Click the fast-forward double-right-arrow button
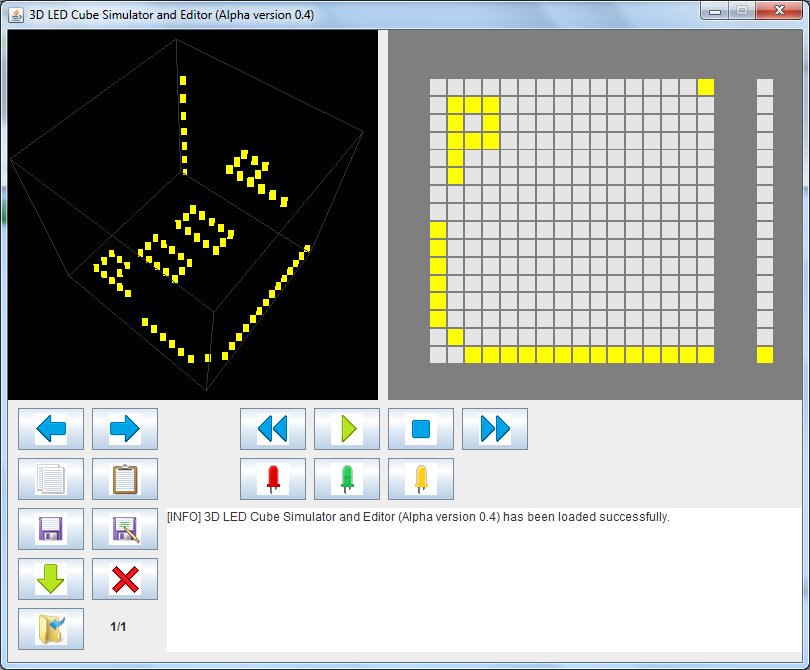Viewport: 810px width, 670px height. pos(494,429)
